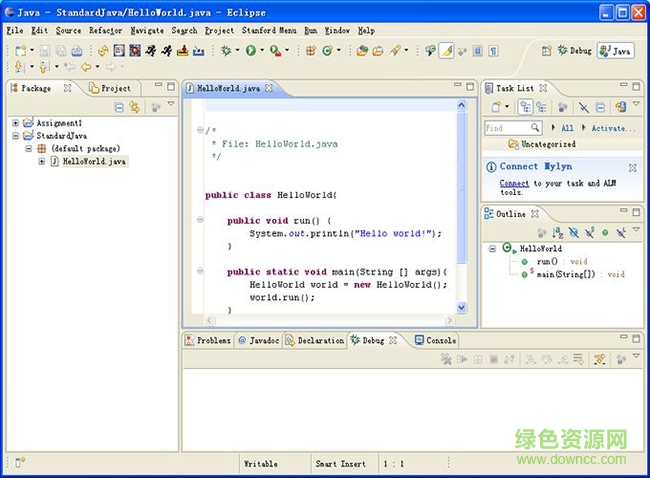Toggle Mark Occurrences in main toolbar

coord(447,50)
